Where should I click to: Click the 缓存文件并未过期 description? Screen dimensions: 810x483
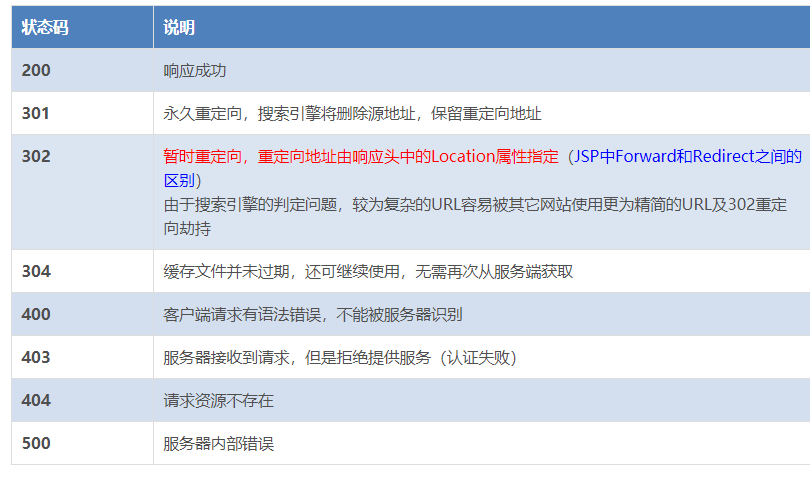368,271
